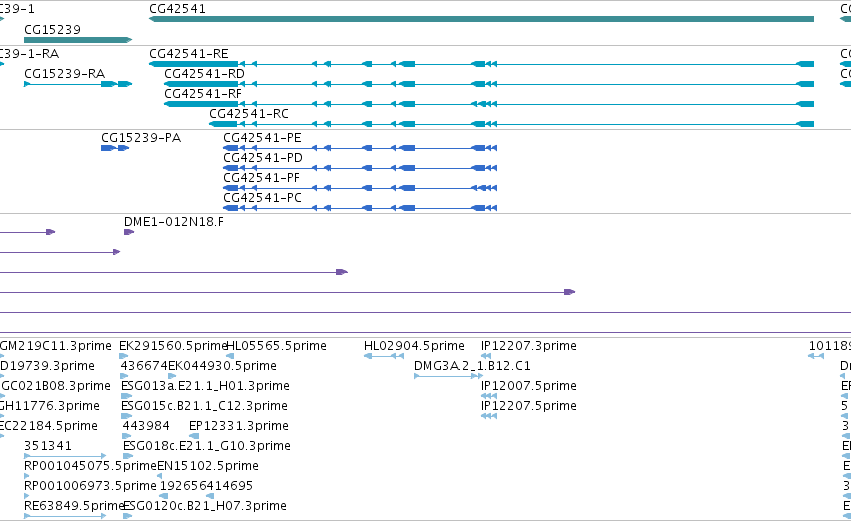Open the GM219C11.3prime EST entry
The height and width of the screenshot is (521, 851).
click(56, 346)
